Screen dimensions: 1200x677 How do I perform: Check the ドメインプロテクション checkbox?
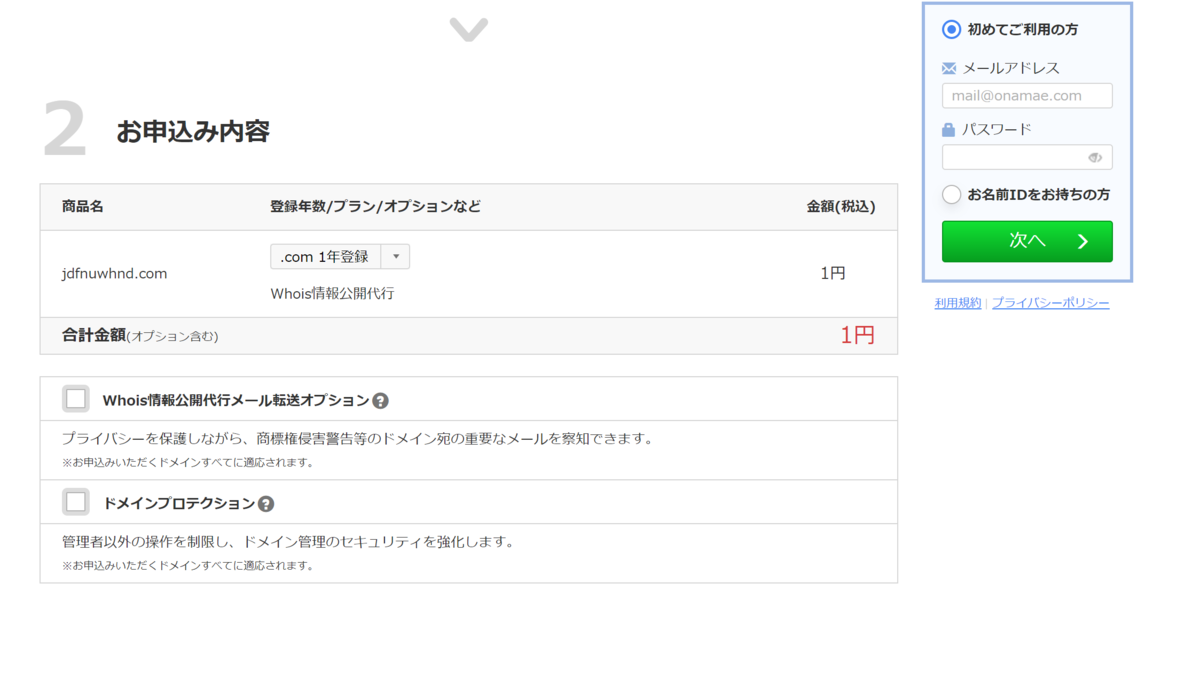pos(76,502)
